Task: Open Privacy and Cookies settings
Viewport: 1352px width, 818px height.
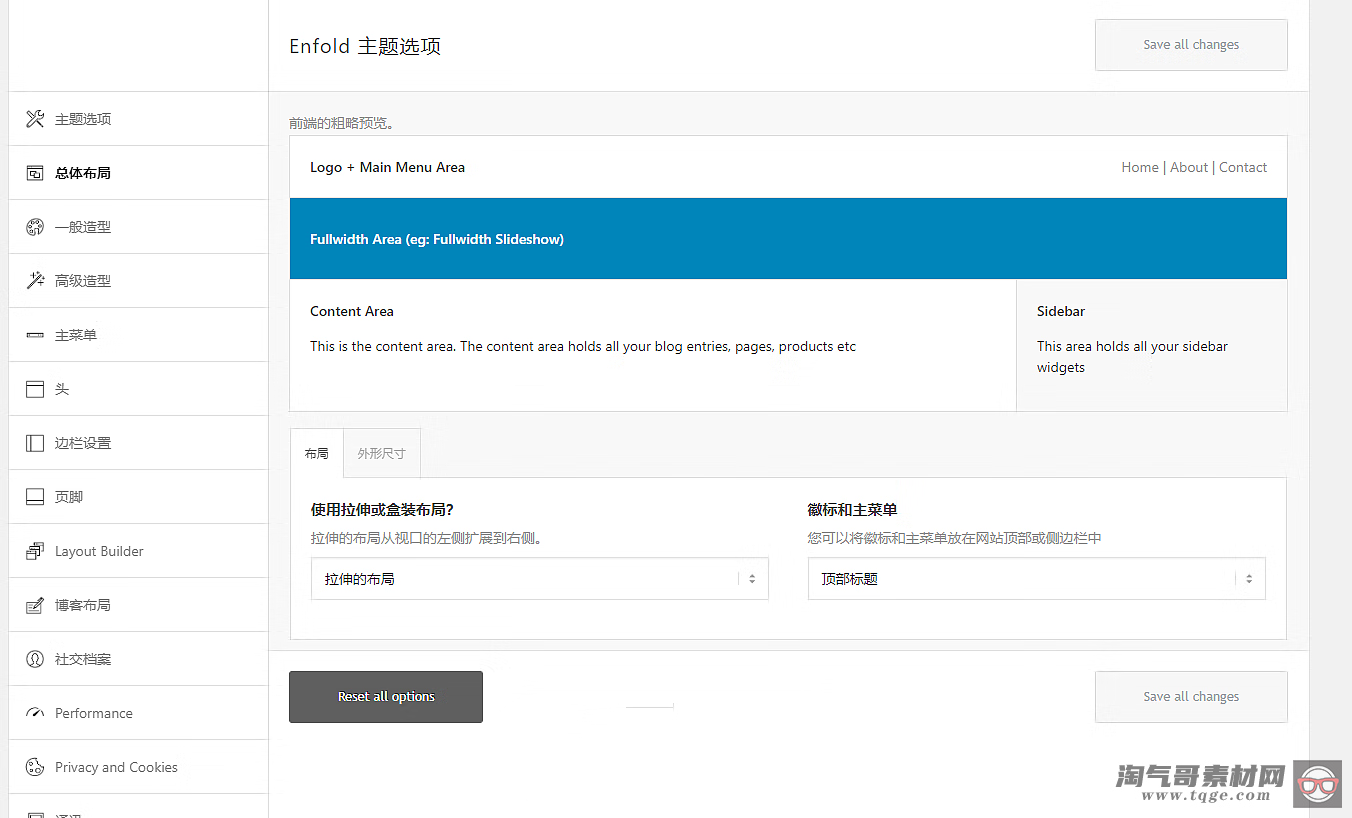Action: 138,767
